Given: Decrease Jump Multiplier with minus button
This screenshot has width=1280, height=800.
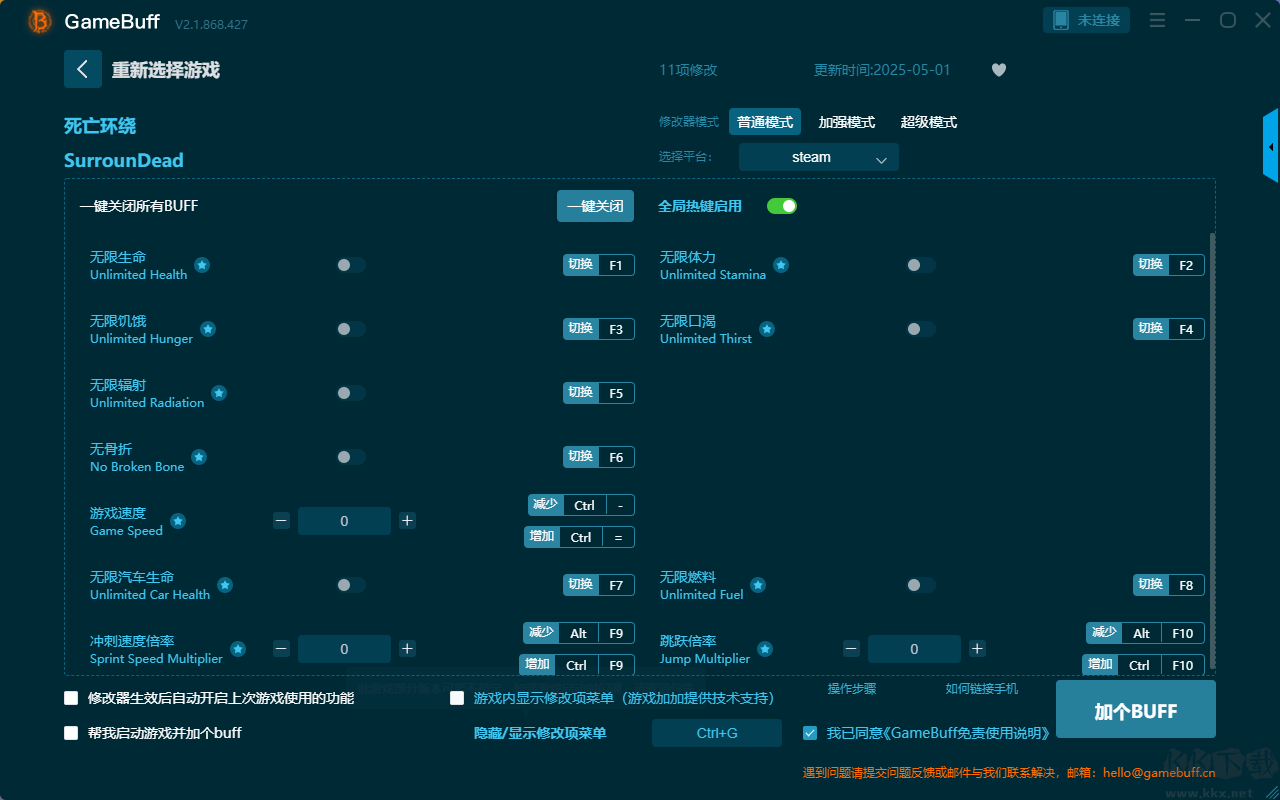Looking at the screenshot, I should coord(851,649).
